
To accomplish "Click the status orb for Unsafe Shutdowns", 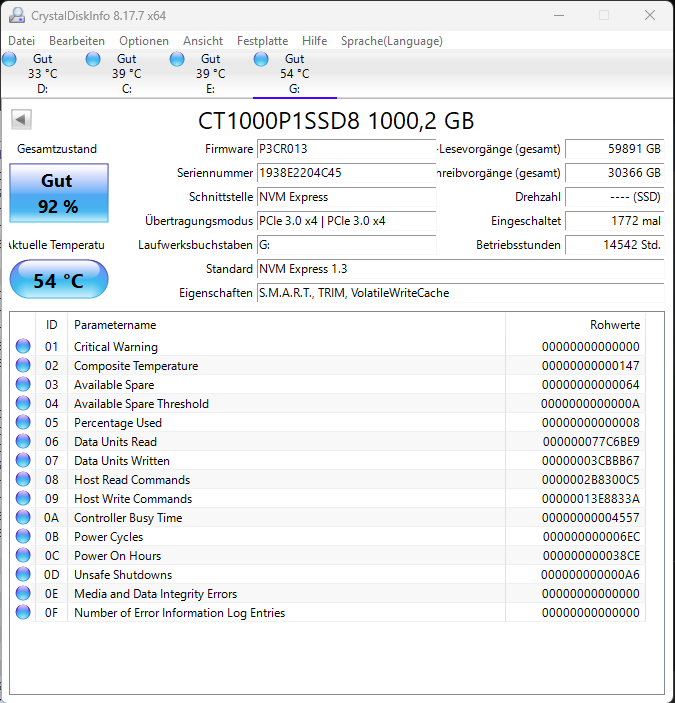I will pos(23,574).
